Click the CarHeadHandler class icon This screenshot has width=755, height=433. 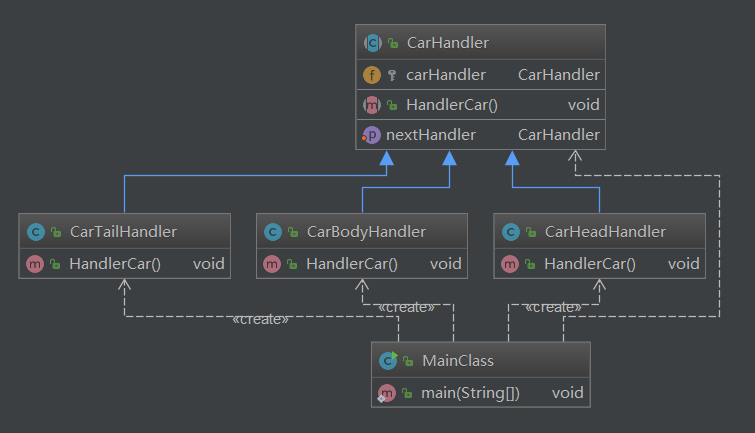(x=510, y=232)
